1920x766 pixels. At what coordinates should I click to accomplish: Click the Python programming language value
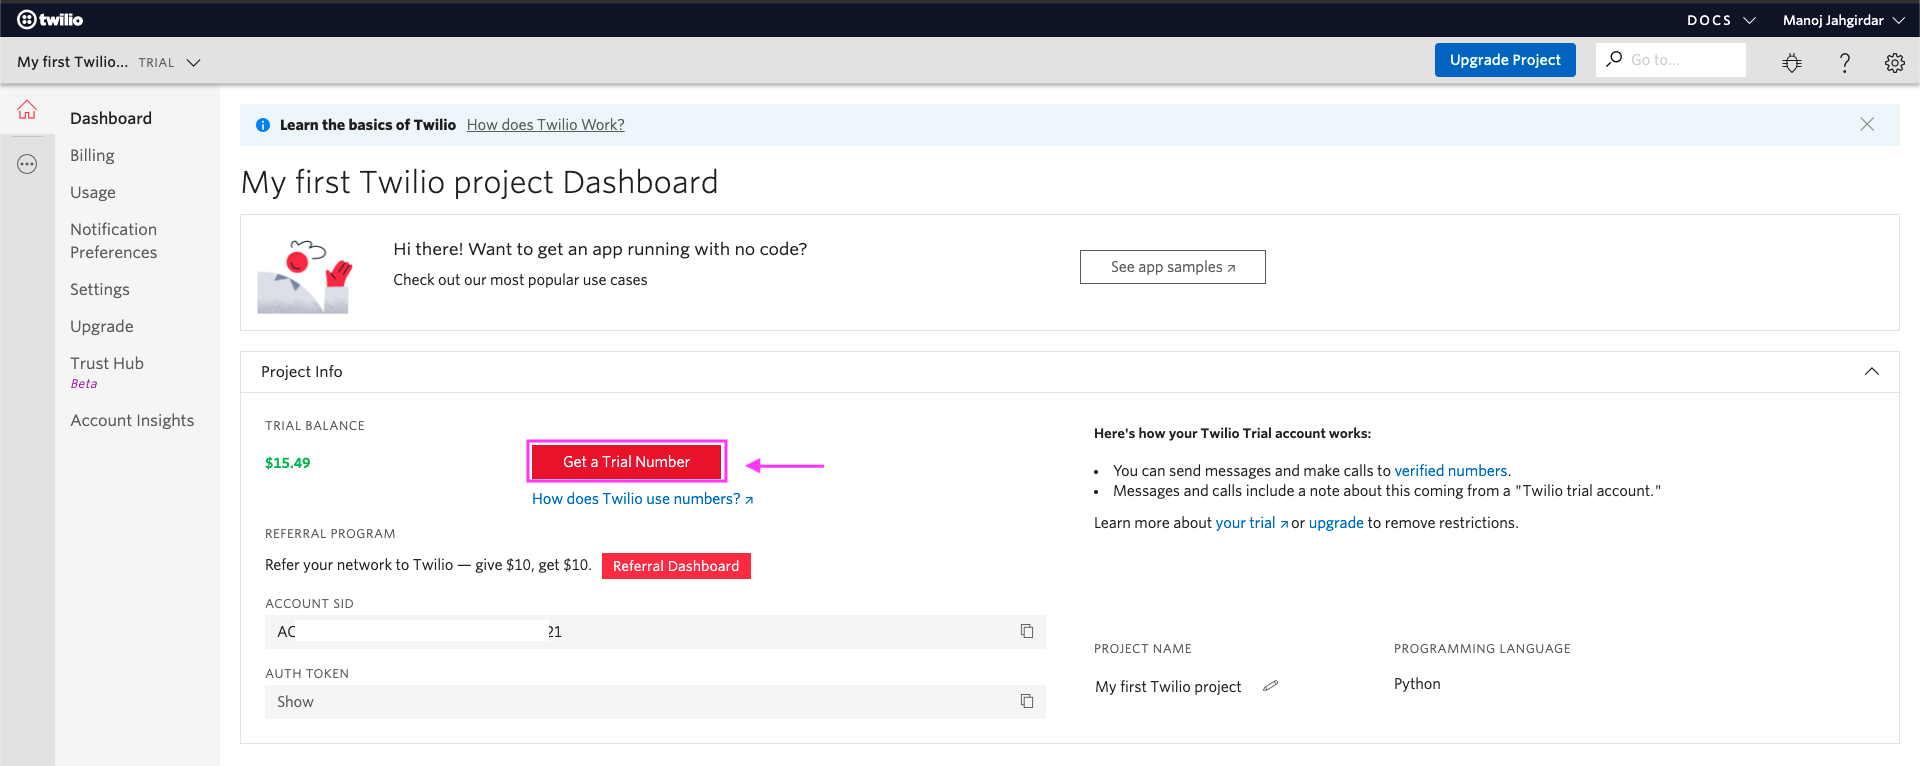(x=1417, y=684)
